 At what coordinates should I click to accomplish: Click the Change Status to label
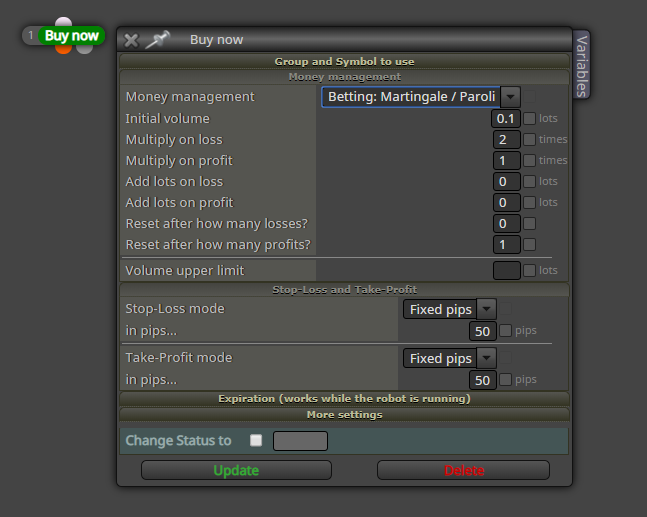point(178,441)
